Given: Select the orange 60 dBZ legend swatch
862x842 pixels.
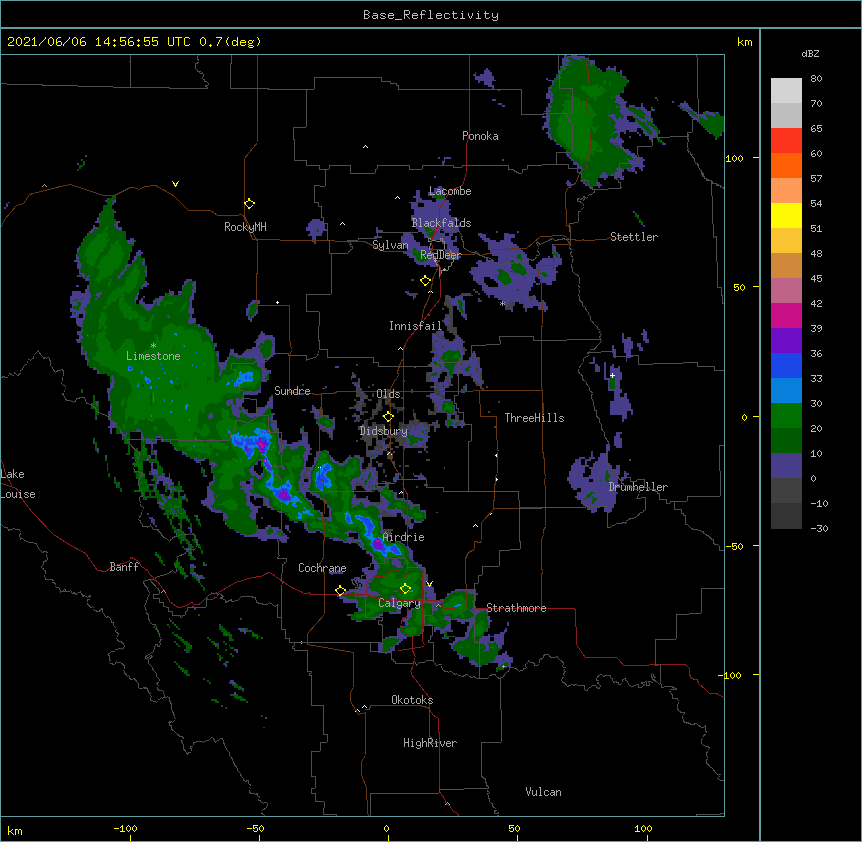Looking at the screenshot, I should [786, 165].
